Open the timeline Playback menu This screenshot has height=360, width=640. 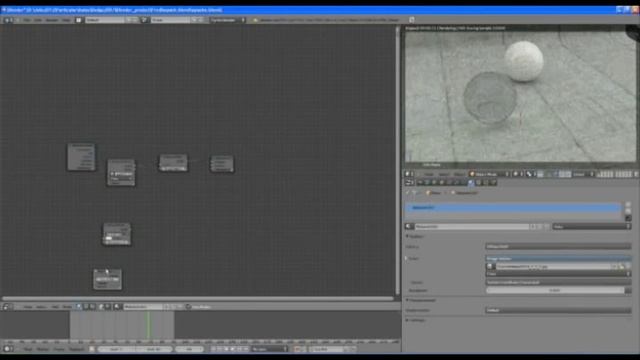(77, 349)
